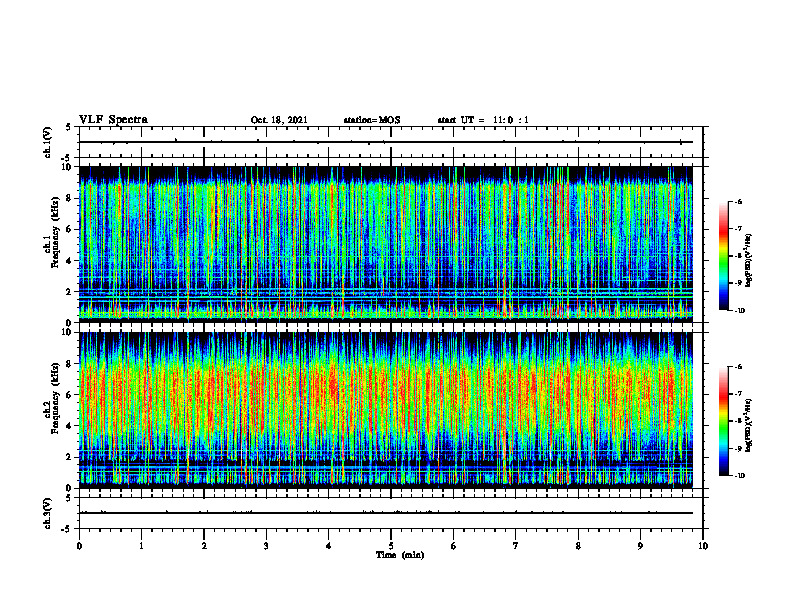
Task: Click the "start UT = 11:0 :1" label
Action: click(x=483, y=120)
